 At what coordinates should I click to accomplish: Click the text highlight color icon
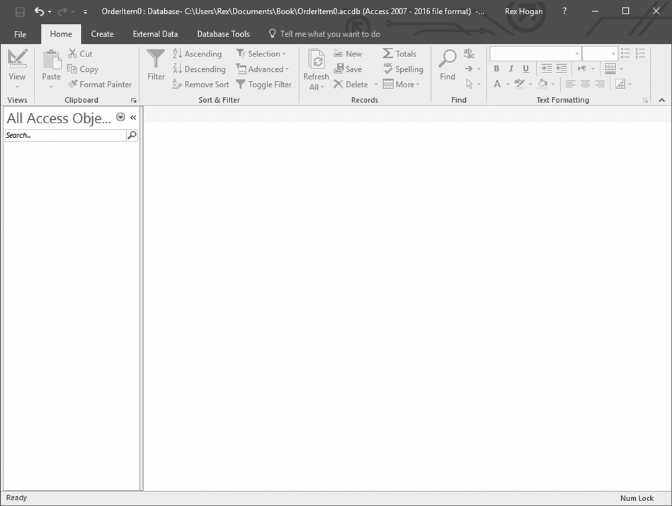519,84
